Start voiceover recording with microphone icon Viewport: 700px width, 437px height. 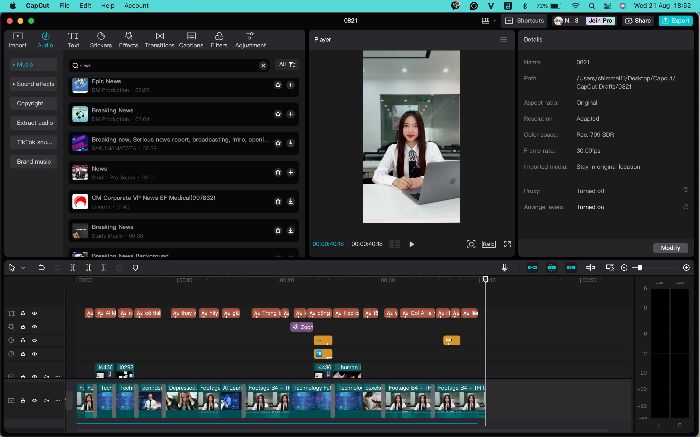[x=504, y=267]
